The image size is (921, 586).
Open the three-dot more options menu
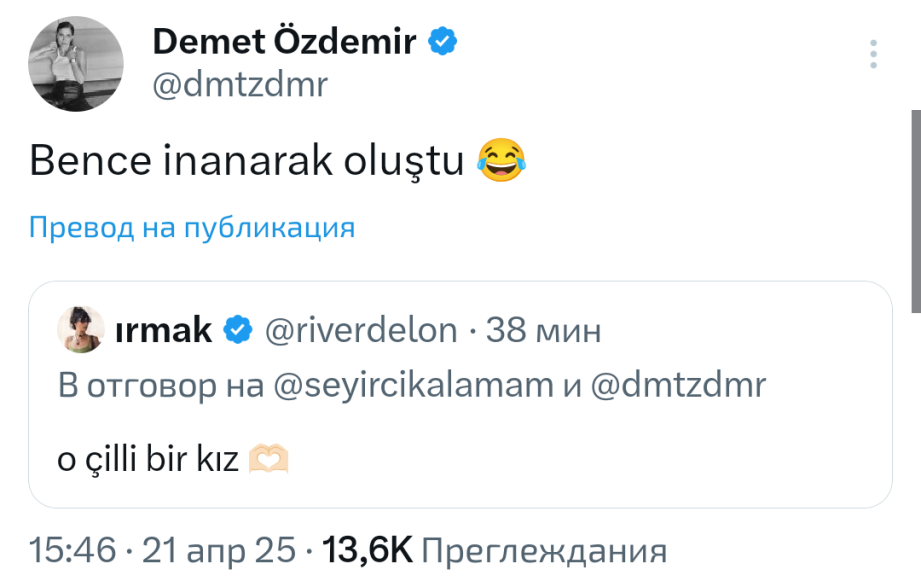(x=875, y=54)
